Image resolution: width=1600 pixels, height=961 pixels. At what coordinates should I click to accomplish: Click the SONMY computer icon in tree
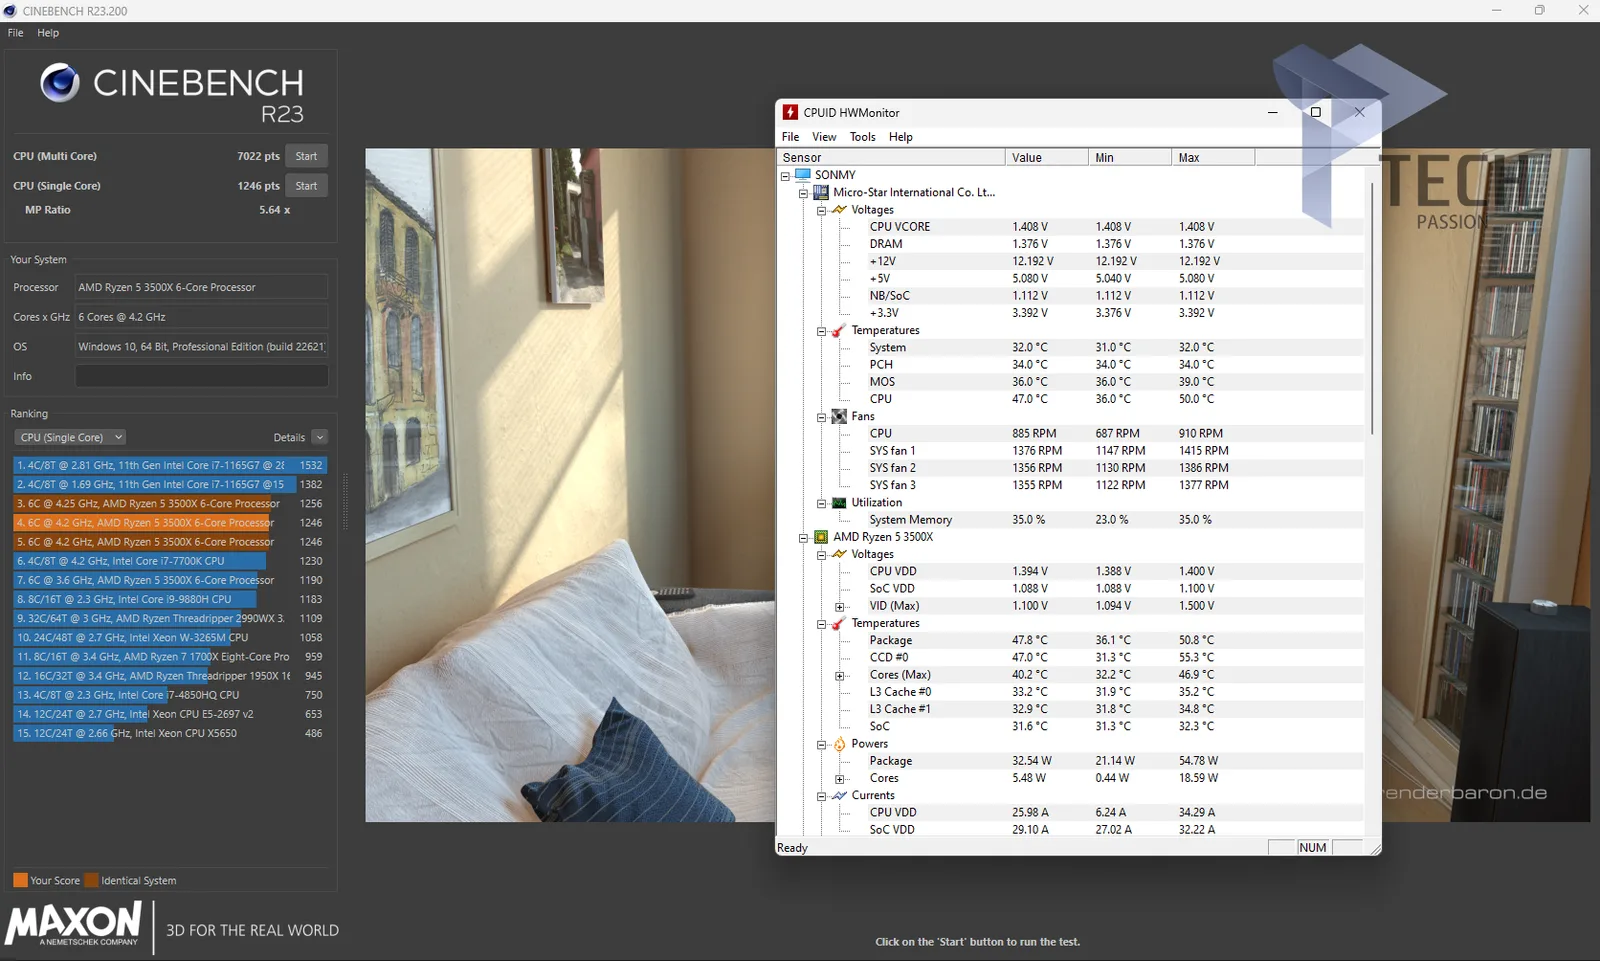803,175
